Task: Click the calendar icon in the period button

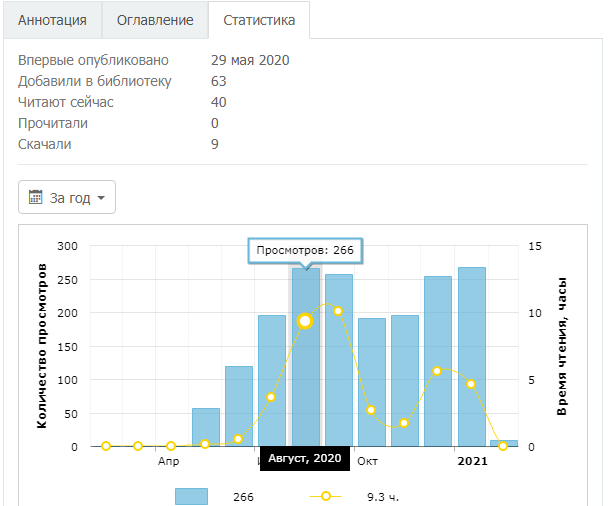Action: tap(36, 197)
